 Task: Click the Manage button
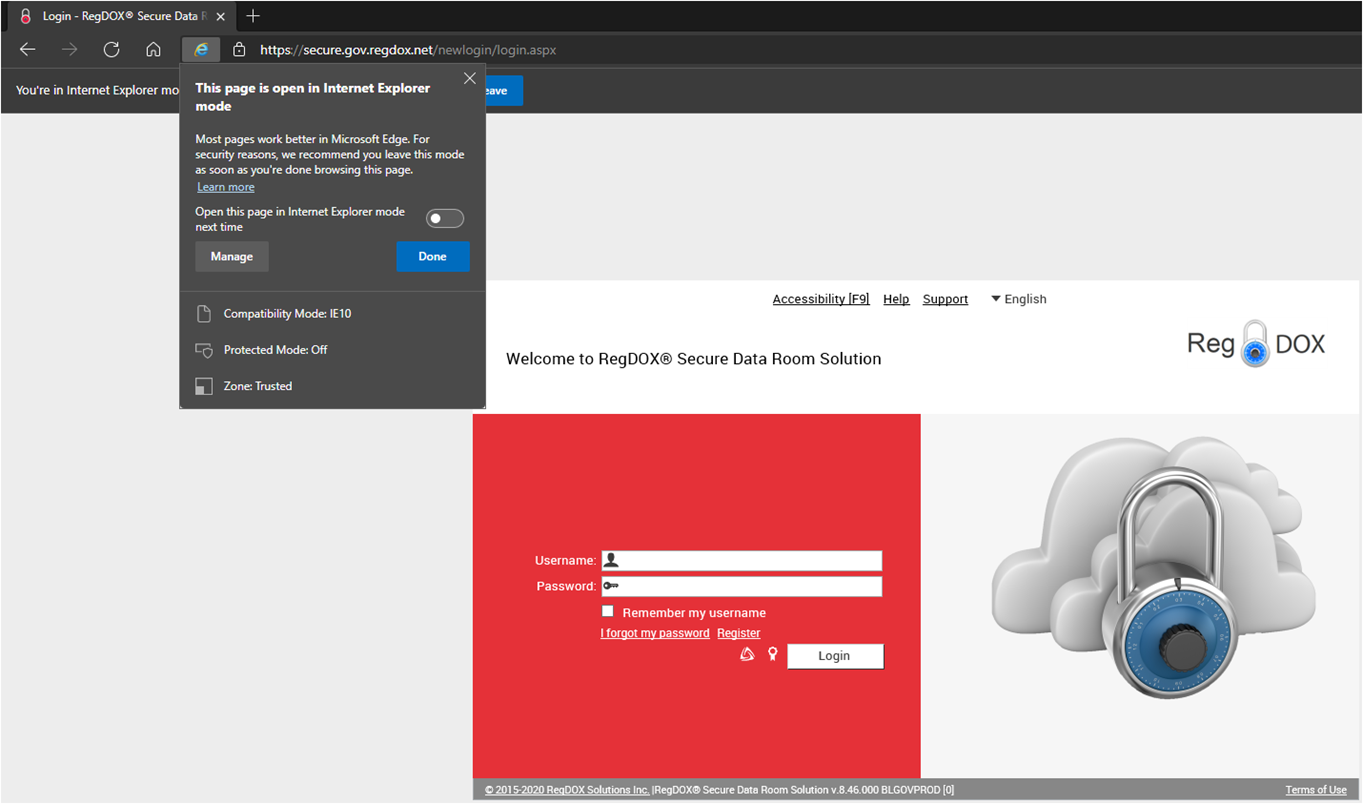pos(232,257)
